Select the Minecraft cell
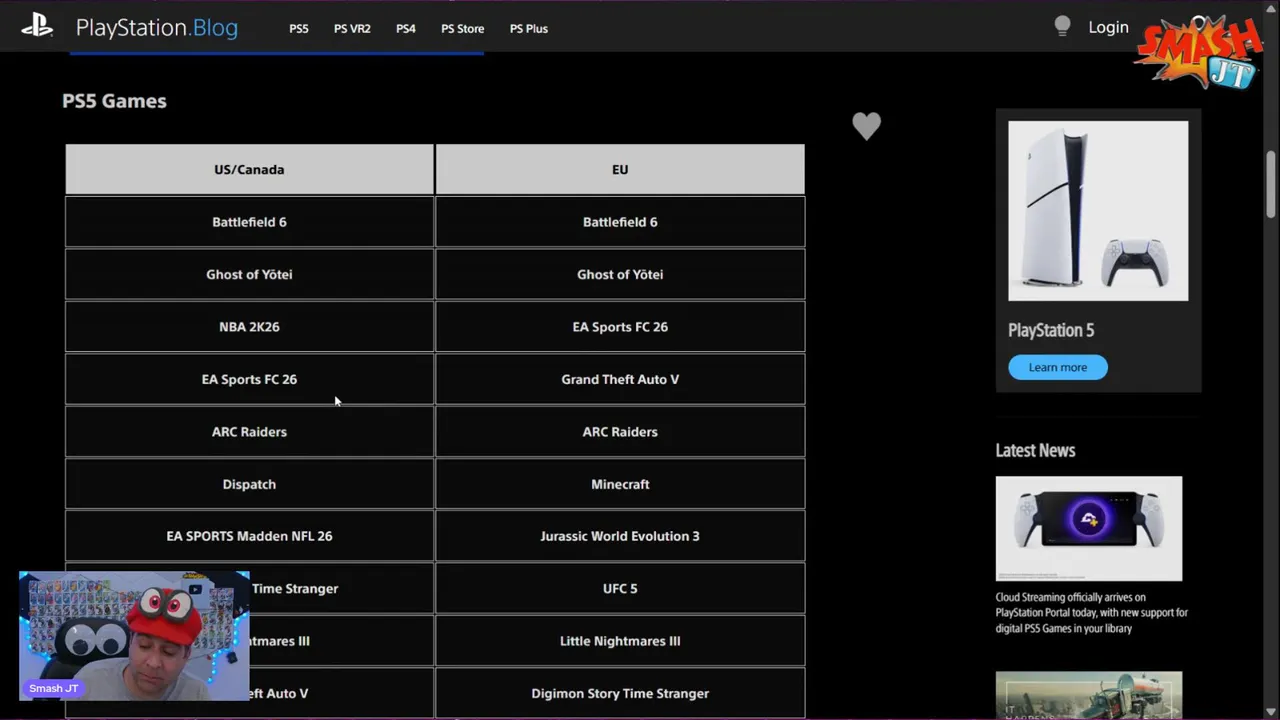The image size is (1280, 720). point(620,484)
